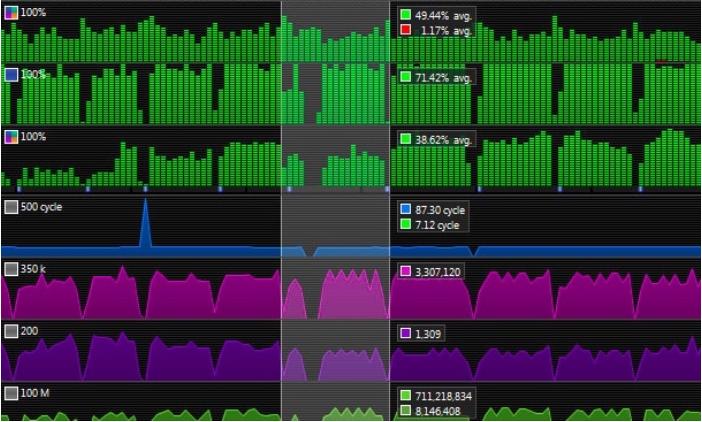Click the 500 cycle scale label
Image resolution: width=702 pixels, height=422 pixels.
coord(41,207)
